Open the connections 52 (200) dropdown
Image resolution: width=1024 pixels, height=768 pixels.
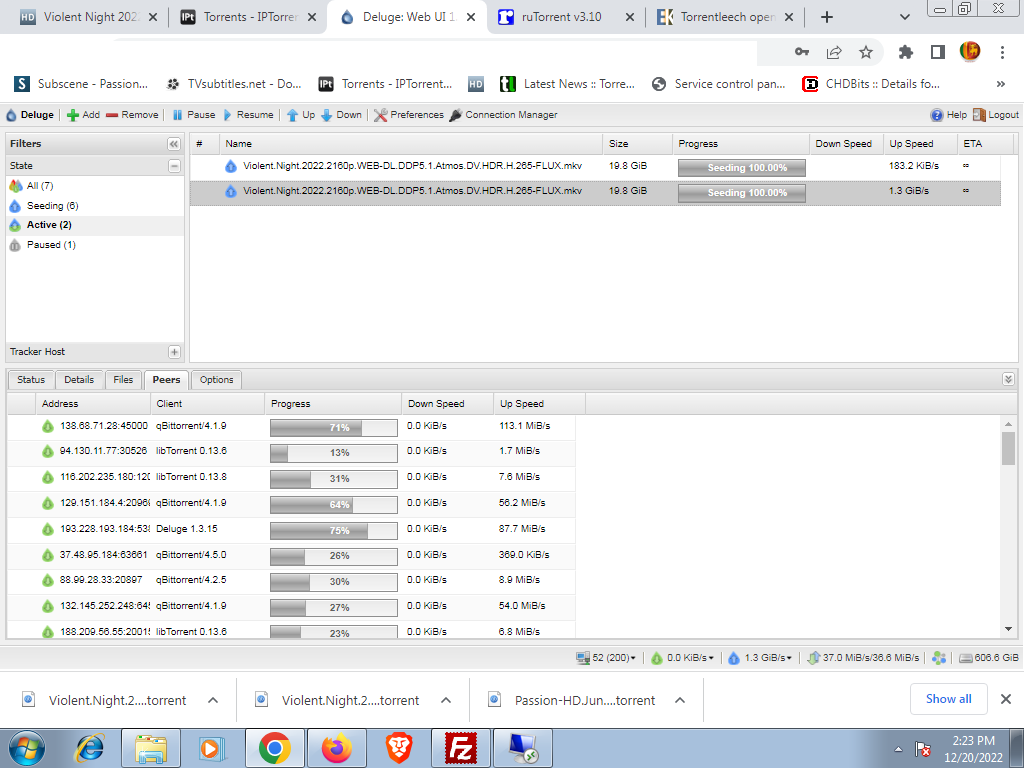coord(605,658)
